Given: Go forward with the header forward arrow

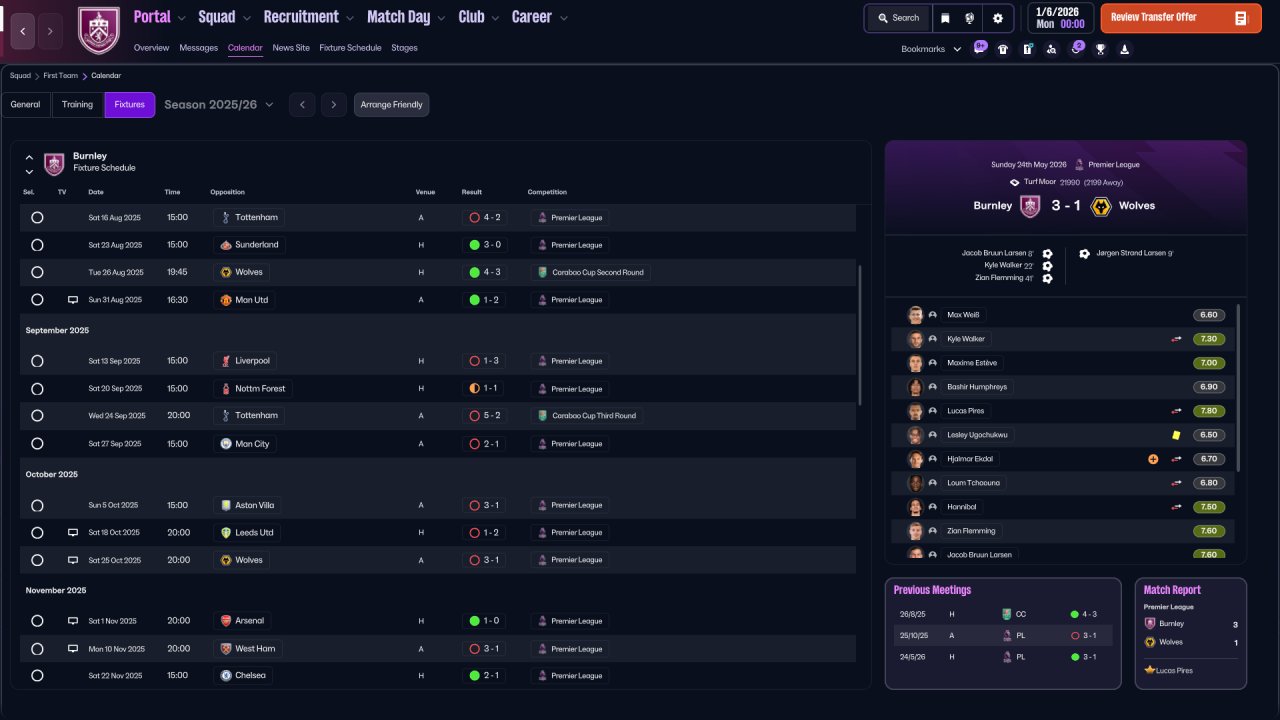Looking at the screenshot, I should pyautogui.click(x=50, y=31).
